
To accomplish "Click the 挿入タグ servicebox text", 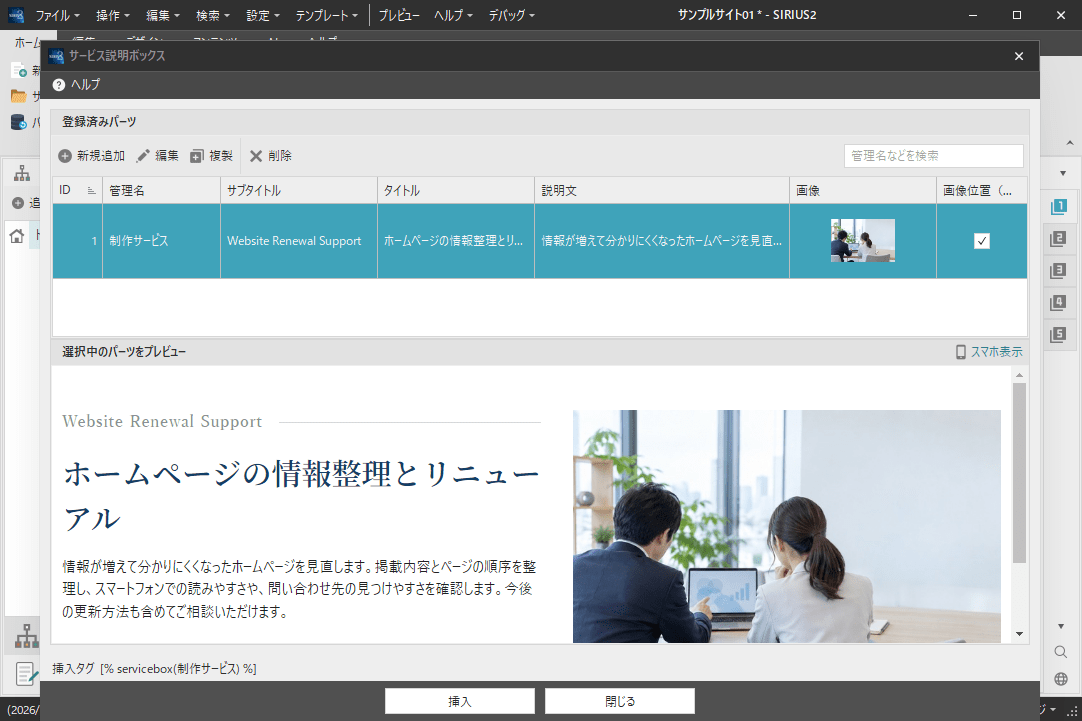I will point(155,669).
